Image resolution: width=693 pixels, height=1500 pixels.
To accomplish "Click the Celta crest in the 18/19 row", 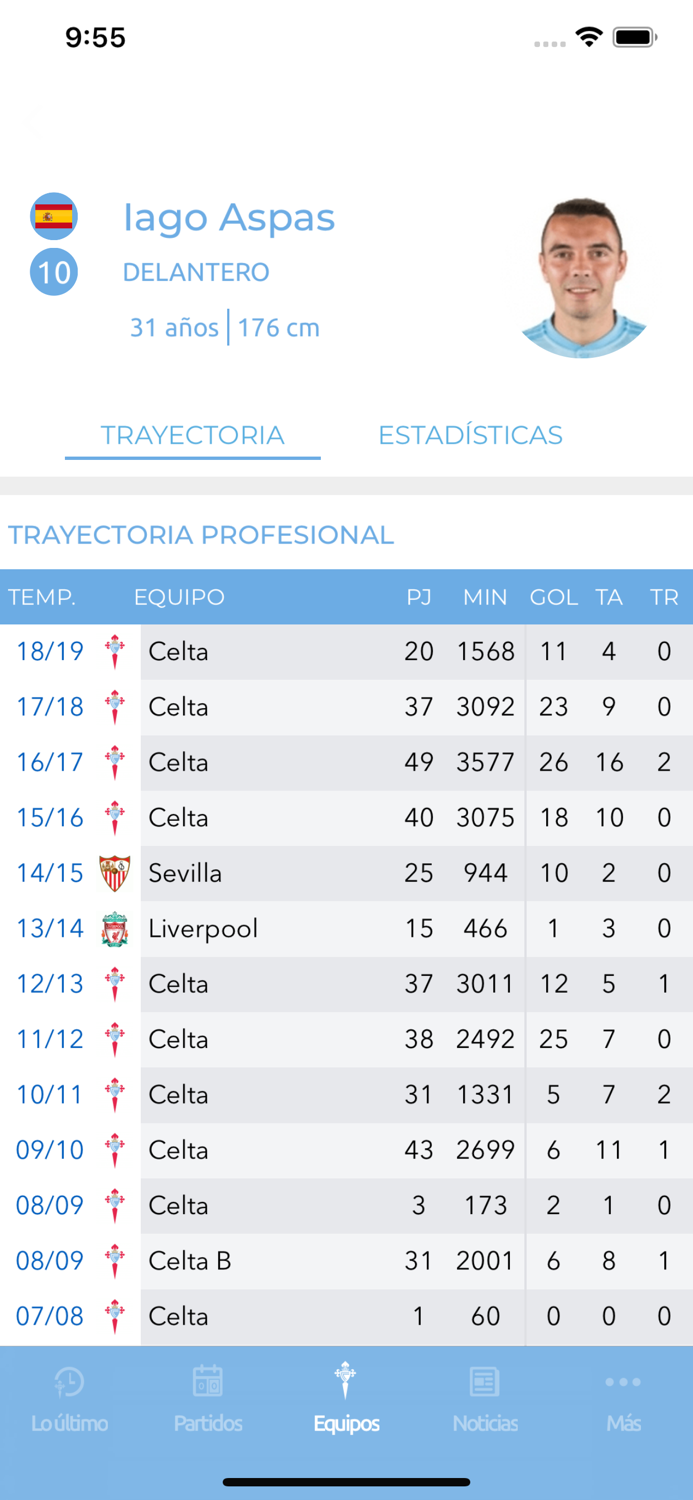I will (x=115, y=651).
